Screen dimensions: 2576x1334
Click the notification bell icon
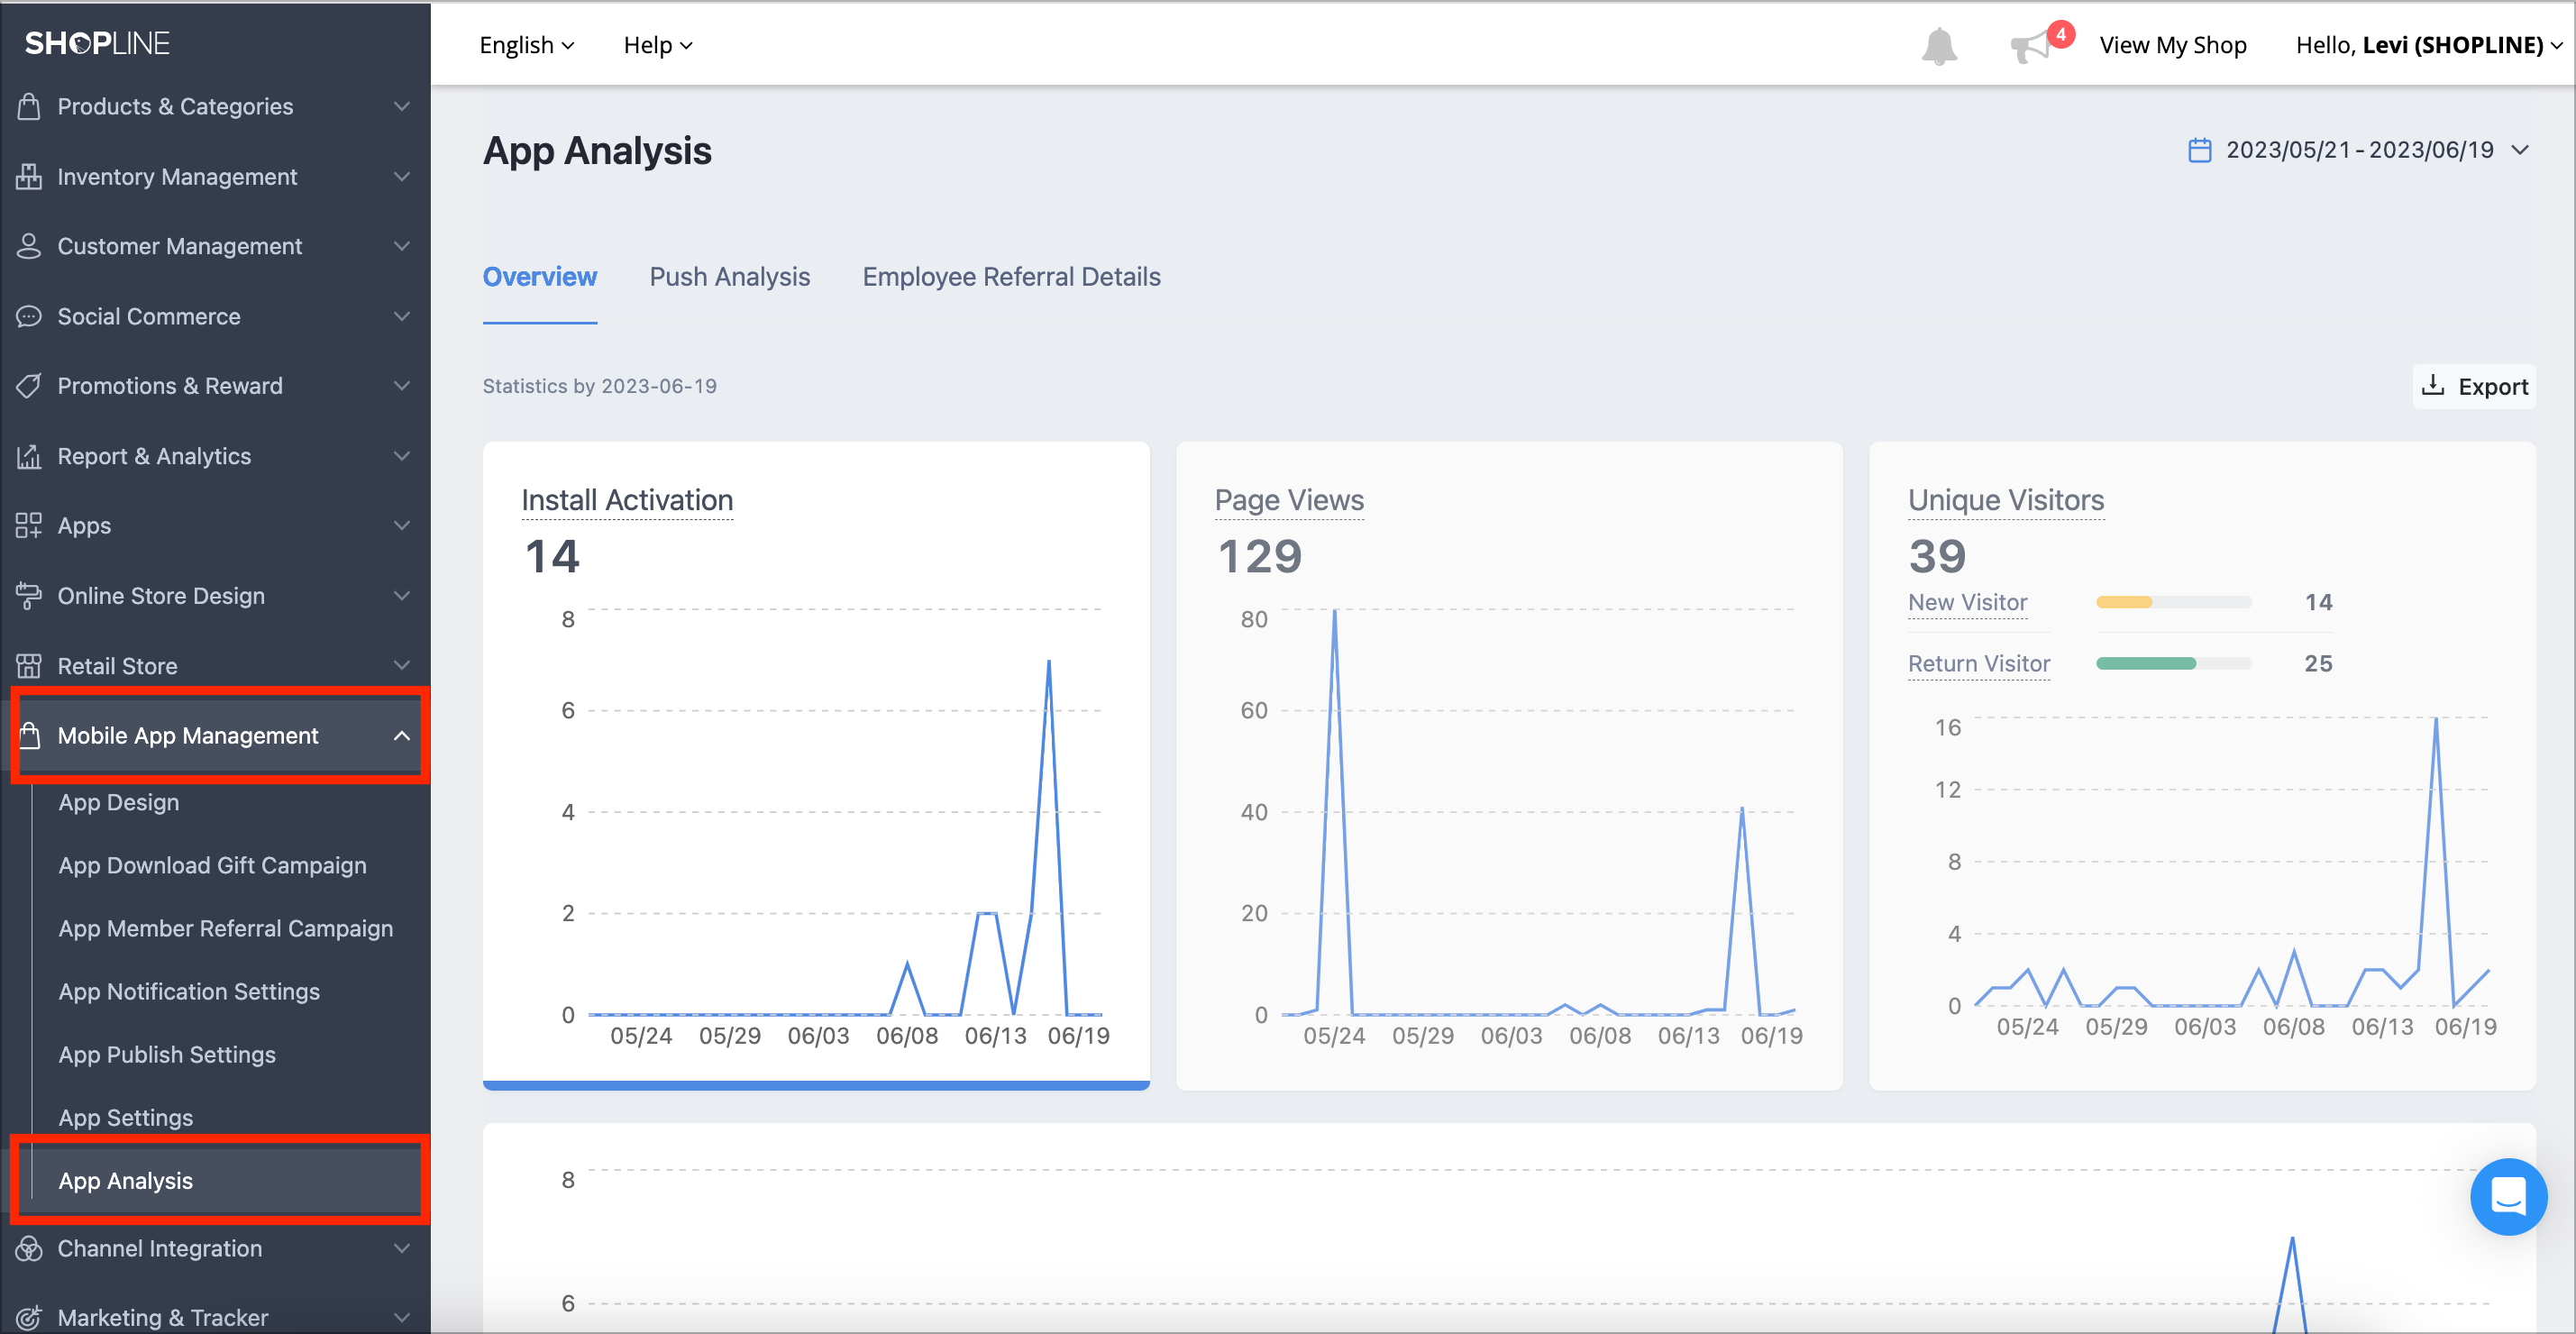1940,45
